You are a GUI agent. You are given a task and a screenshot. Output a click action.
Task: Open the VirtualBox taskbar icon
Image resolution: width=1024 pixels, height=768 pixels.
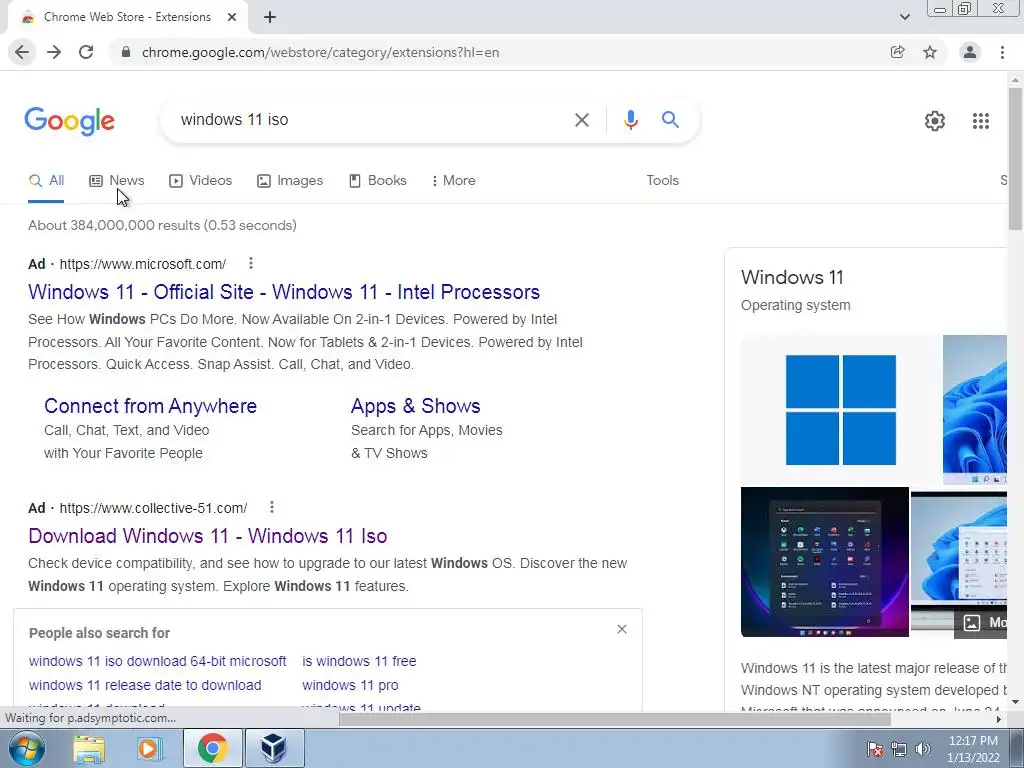(x=274, y=748)
